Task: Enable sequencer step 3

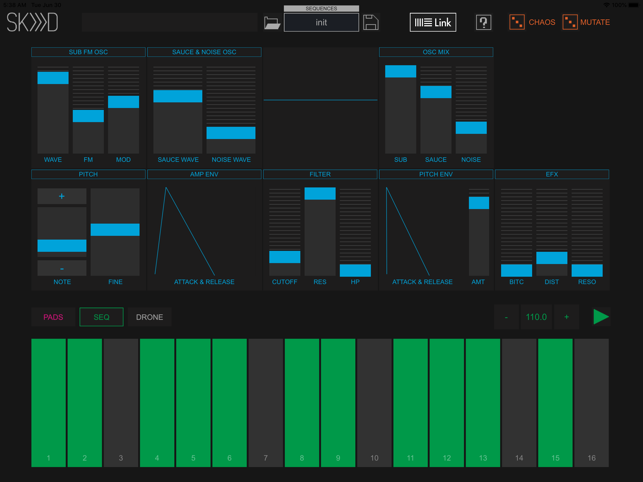Action: [x=121, y=402]
